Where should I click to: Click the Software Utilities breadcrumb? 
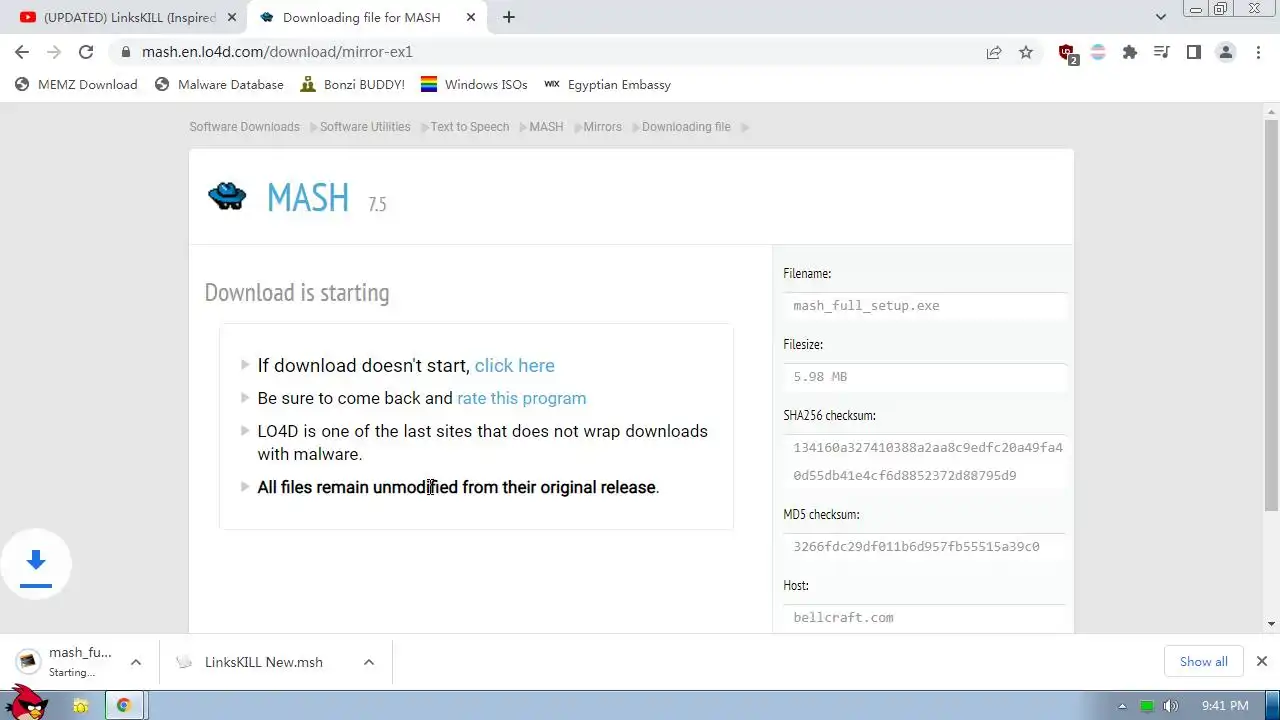pyautogui.click(x=365, y=127)
